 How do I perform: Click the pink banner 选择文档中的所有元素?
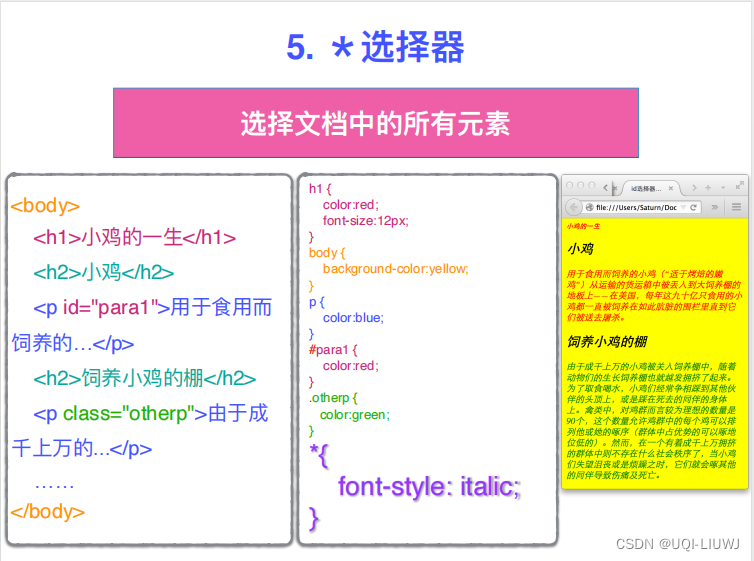point(376,123)
